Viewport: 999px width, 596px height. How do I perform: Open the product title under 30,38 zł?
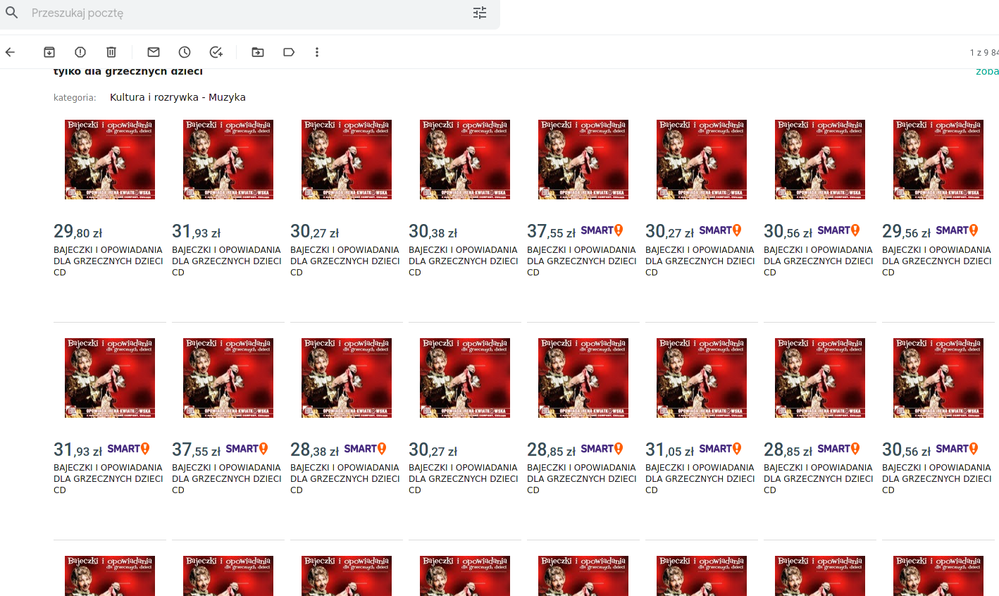[463, 261]
